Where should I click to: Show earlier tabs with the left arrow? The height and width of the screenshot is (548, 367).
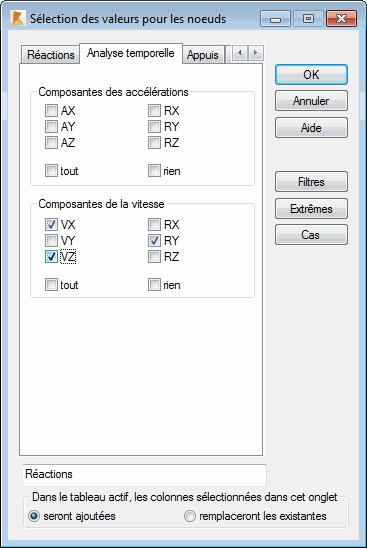click(x=240, y=53)
